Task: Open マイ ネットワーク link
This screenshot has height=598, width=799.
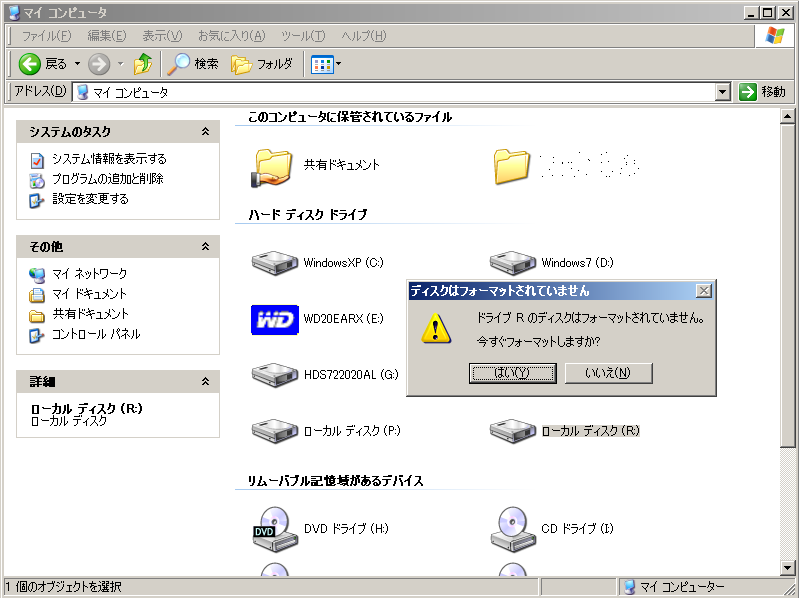Action: (90, 274)
